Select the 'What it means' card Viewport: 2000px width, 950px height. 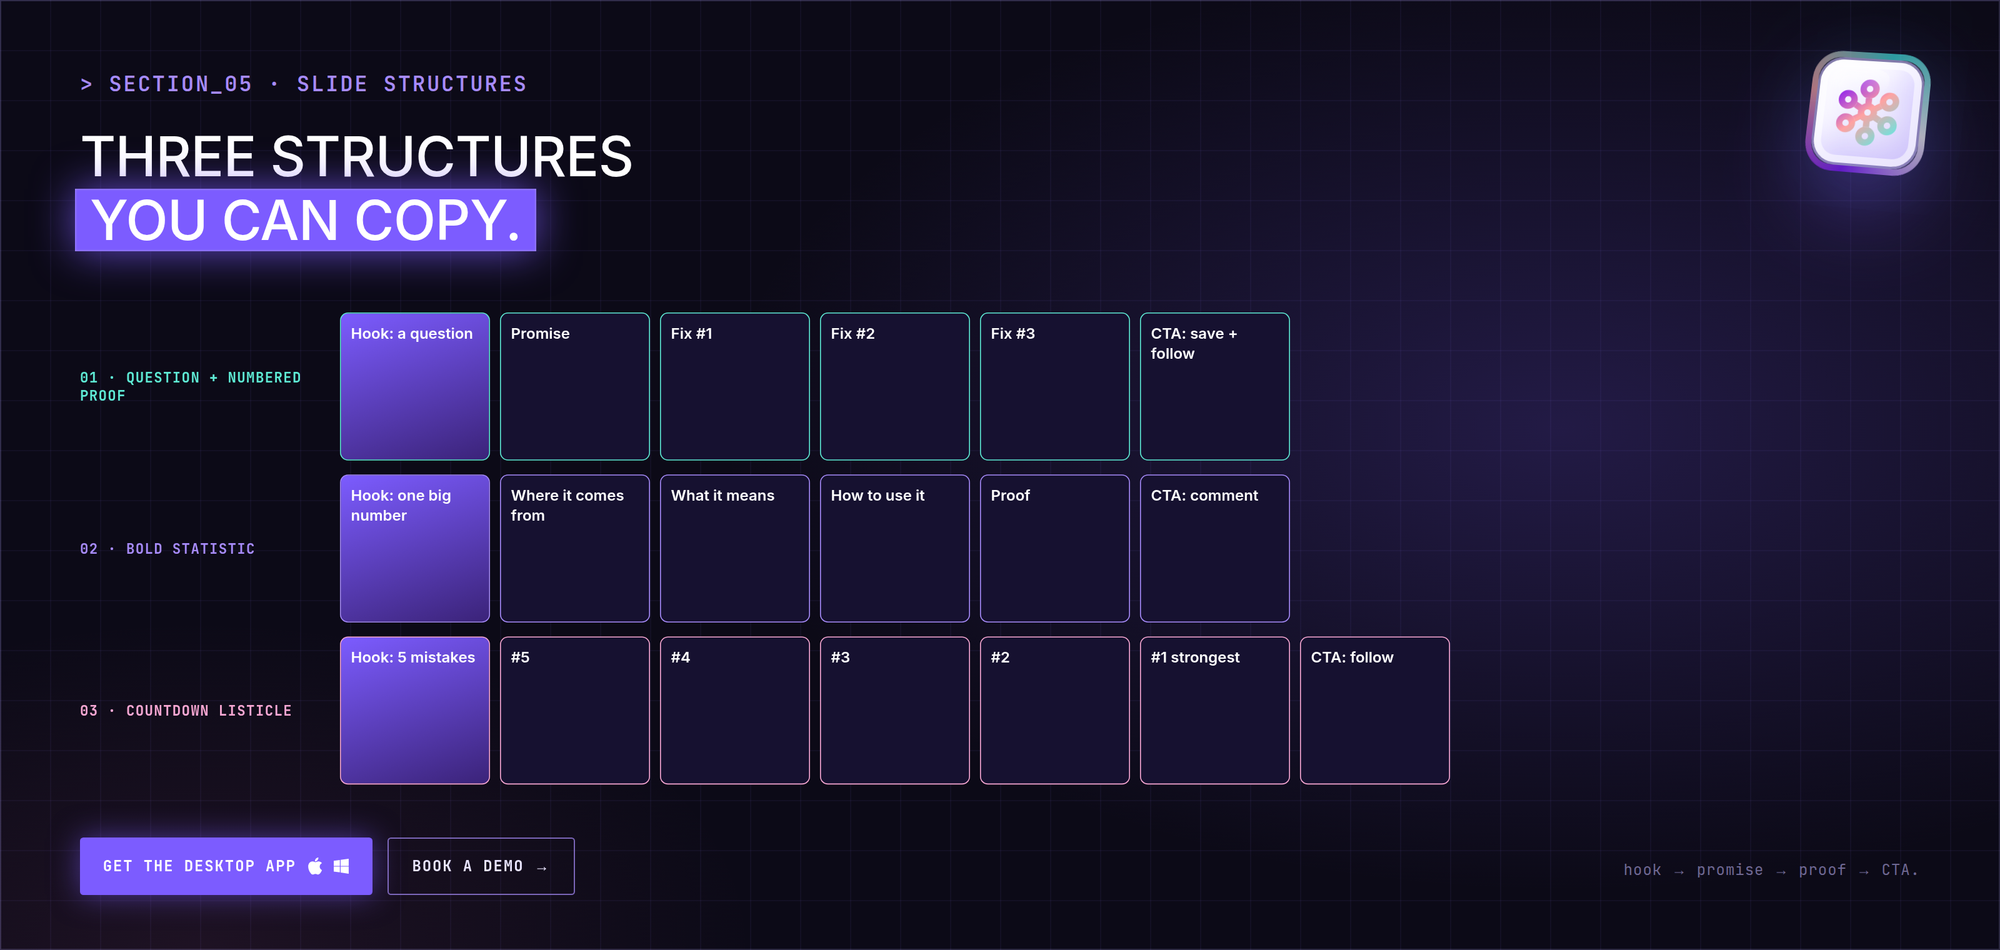click(735, 549)
